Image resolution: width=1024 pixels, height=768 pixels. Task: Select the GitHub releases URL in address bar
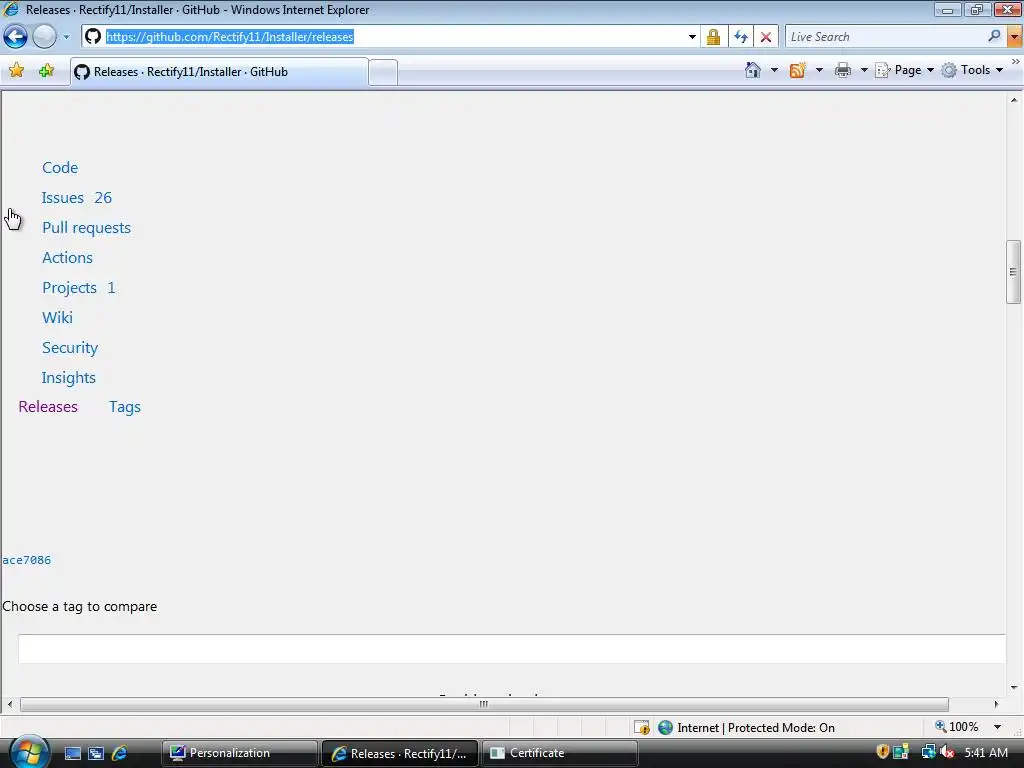click(230, 37)
